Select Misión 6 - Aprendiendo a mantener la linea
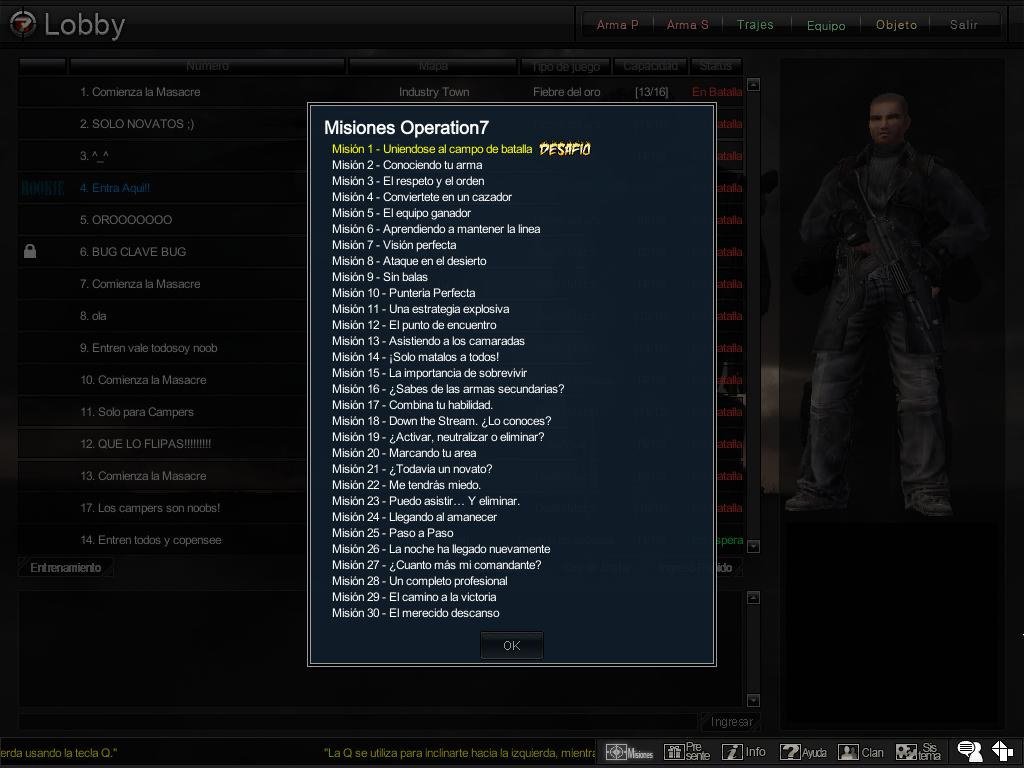The height and width of the screenshot is (768, 1024). pyautogui.click(x=436, y=229)
